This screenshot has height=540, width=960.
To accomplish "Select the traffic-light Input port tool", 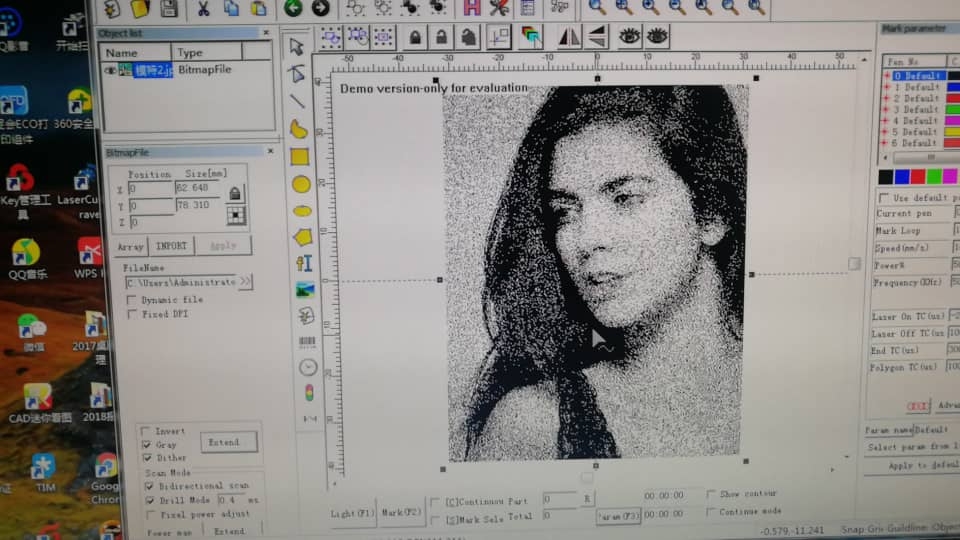I will click(x=309, y=393).
